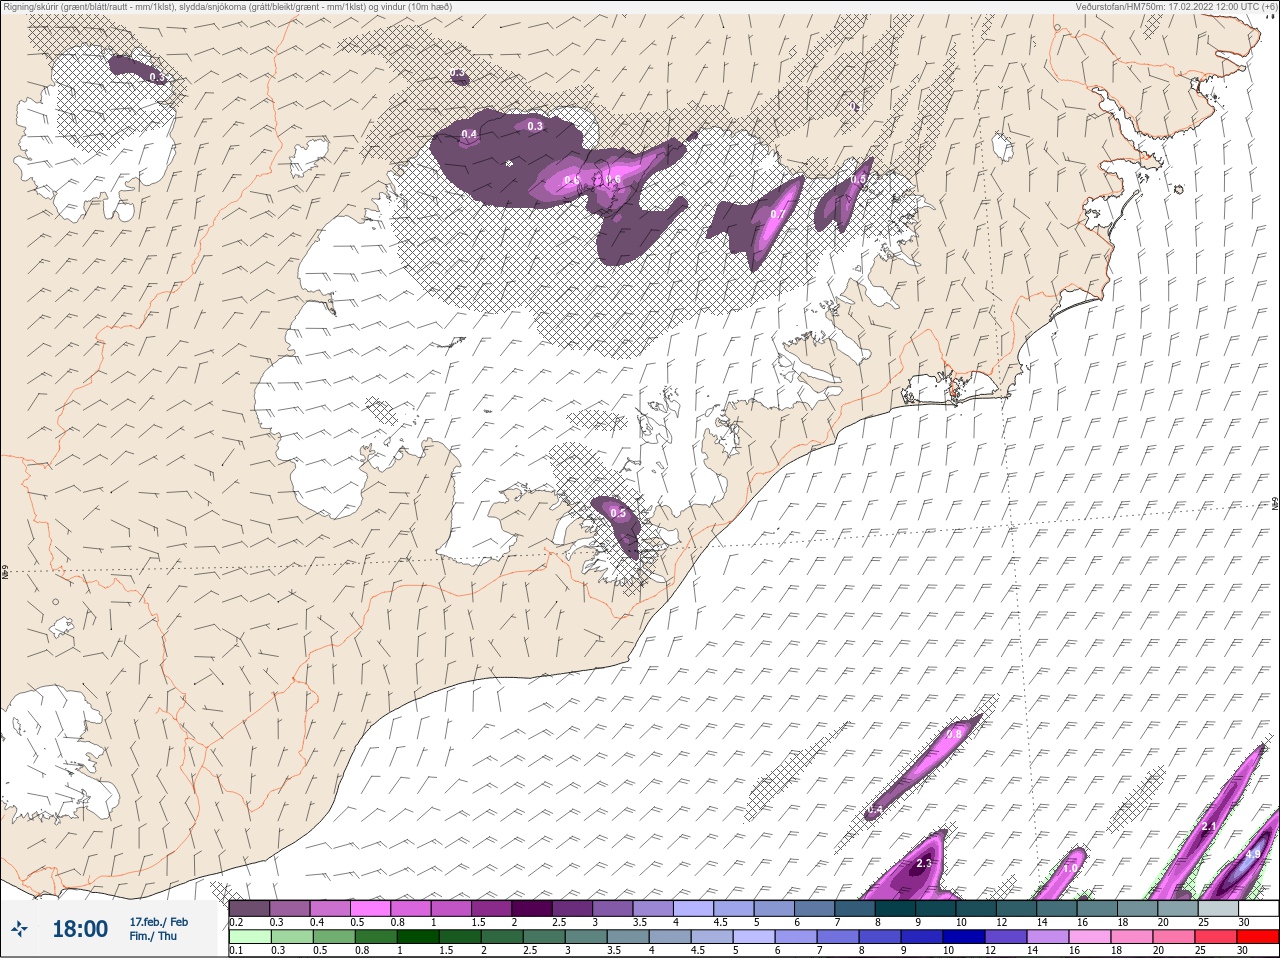Pick rain-scale pink swatch between 16 and 18
Image resolution: width=1280 pixels, height=958 pixels.
click(x=1090, y=937)
